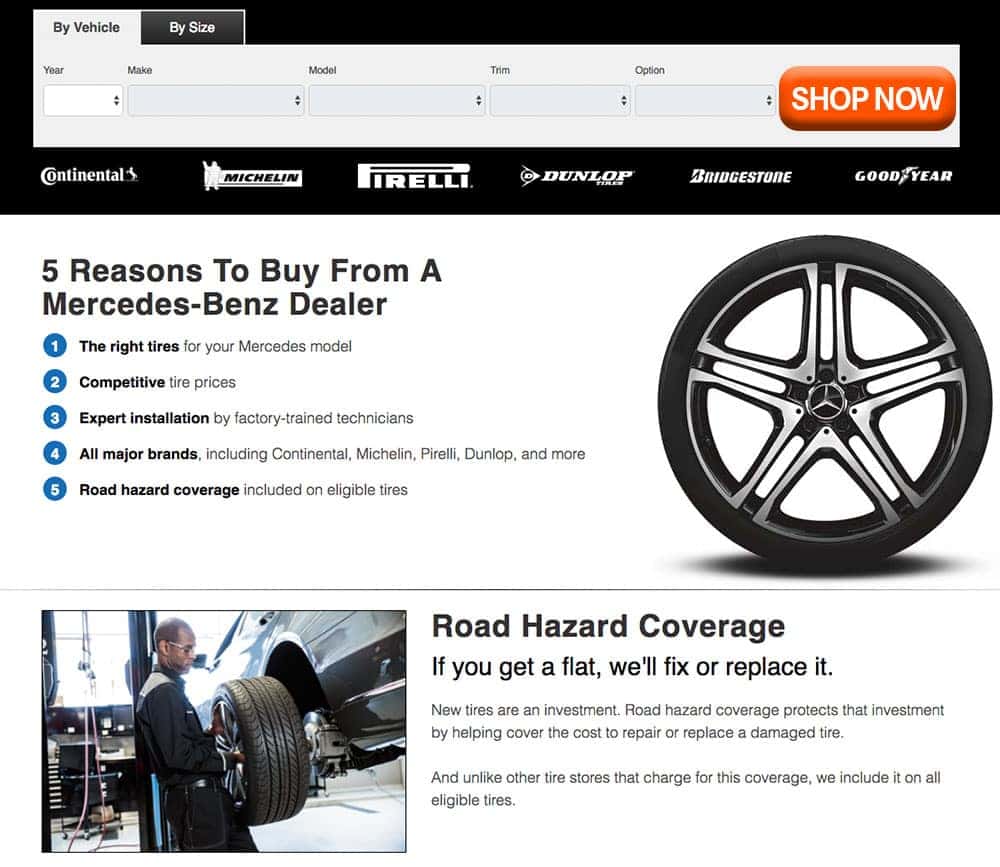Click the 'Year' field label
Image resolution: width=1000 pixels, height=867 pixels.
pyautogui.click(x=54, y=70)
